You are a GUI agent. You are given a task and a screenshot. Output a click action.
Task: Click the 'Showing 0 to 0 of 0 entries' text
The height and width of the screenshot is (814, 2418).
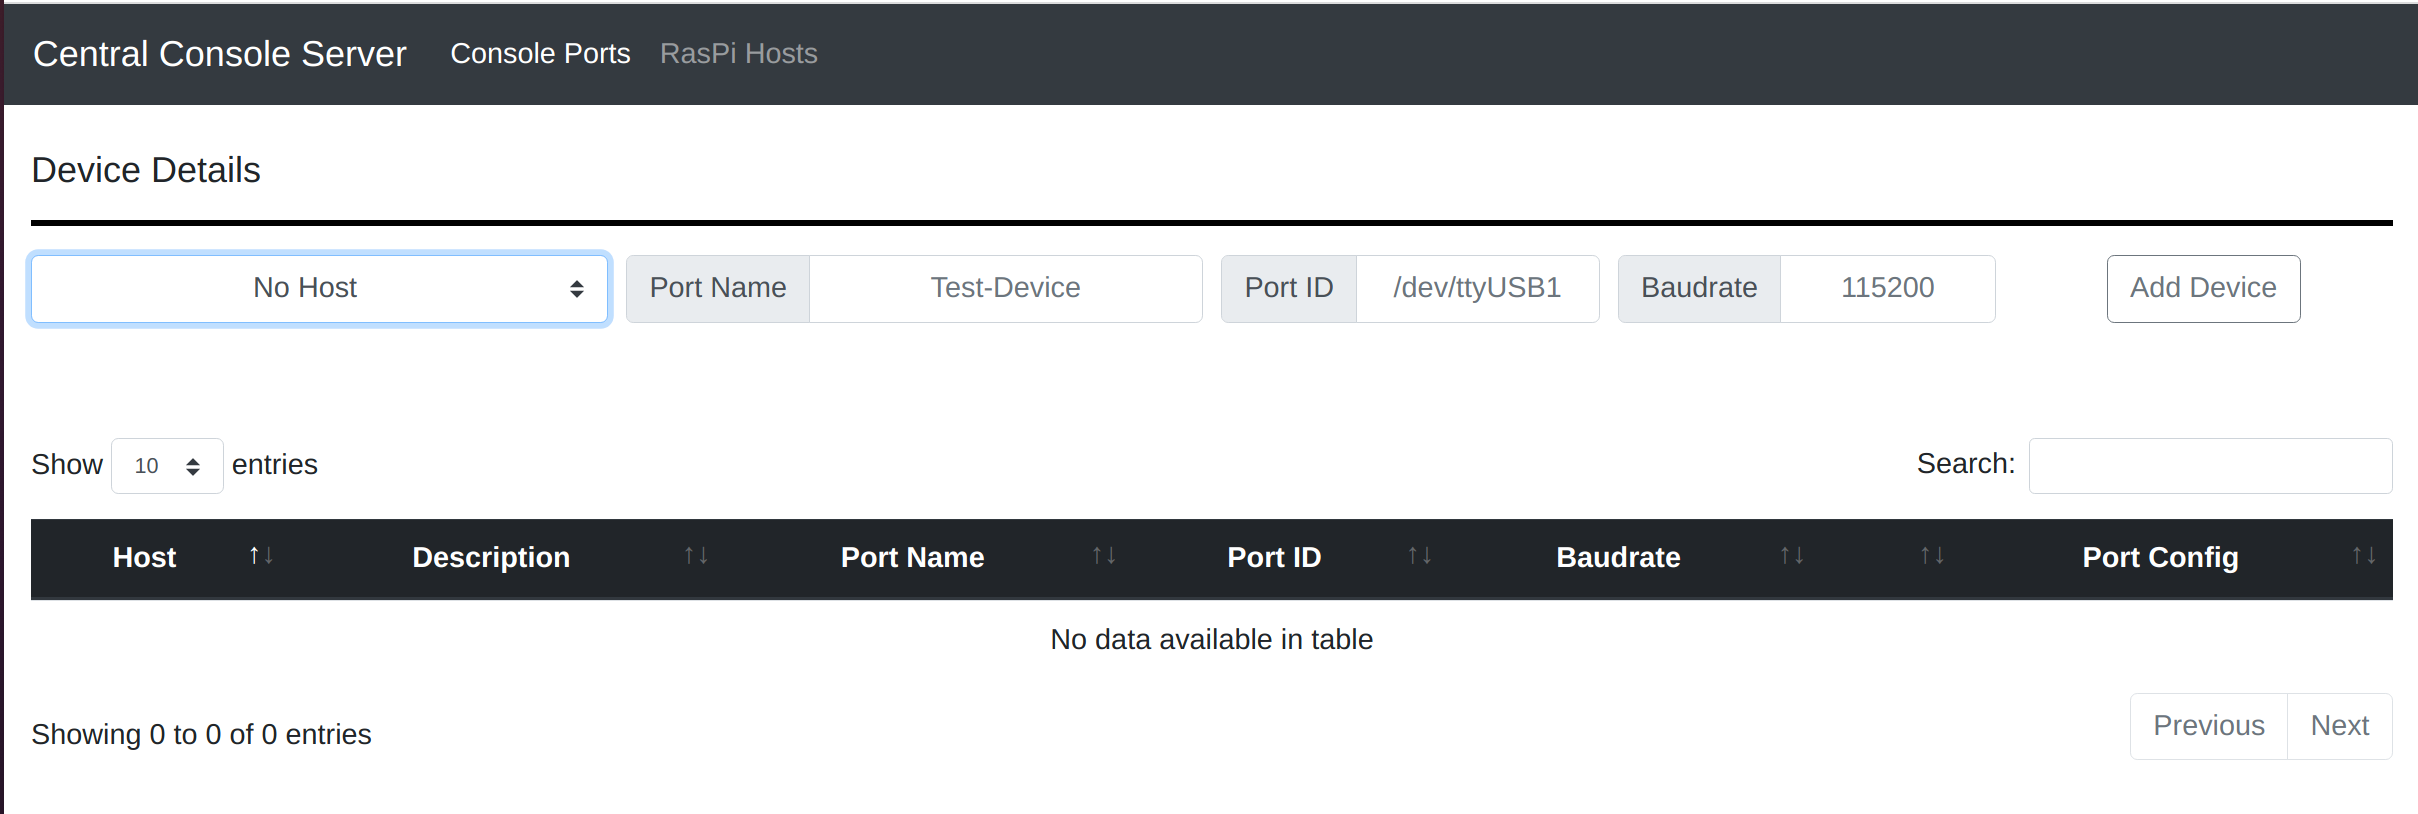coord(201,734)
